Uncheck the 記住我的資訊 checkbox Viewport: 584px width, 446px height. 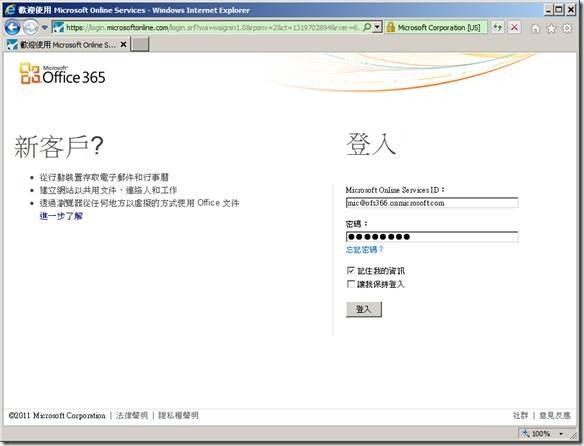[350, 270]
